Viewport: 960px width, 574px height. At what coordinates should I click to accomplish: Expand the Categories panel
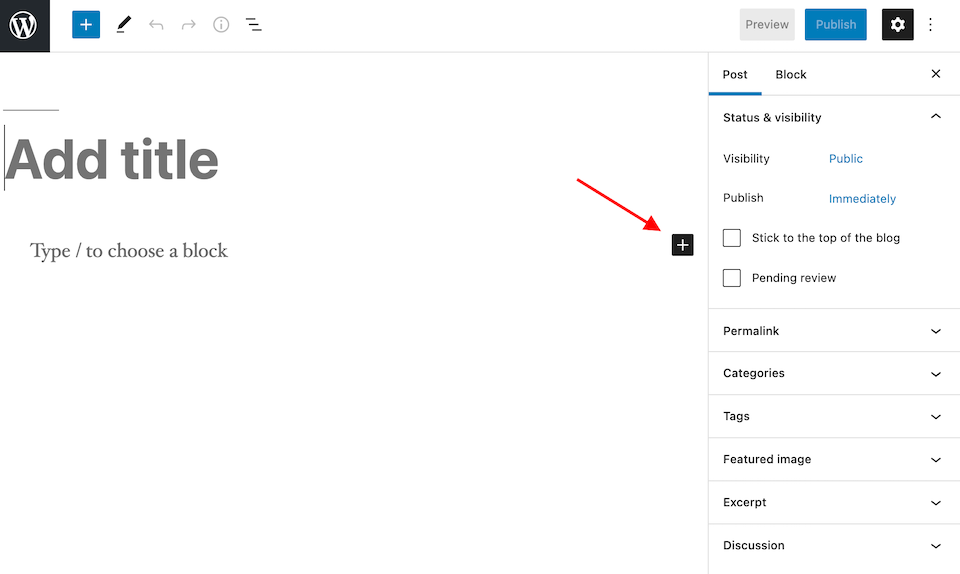pyautogui.click(x=935, y=374)
